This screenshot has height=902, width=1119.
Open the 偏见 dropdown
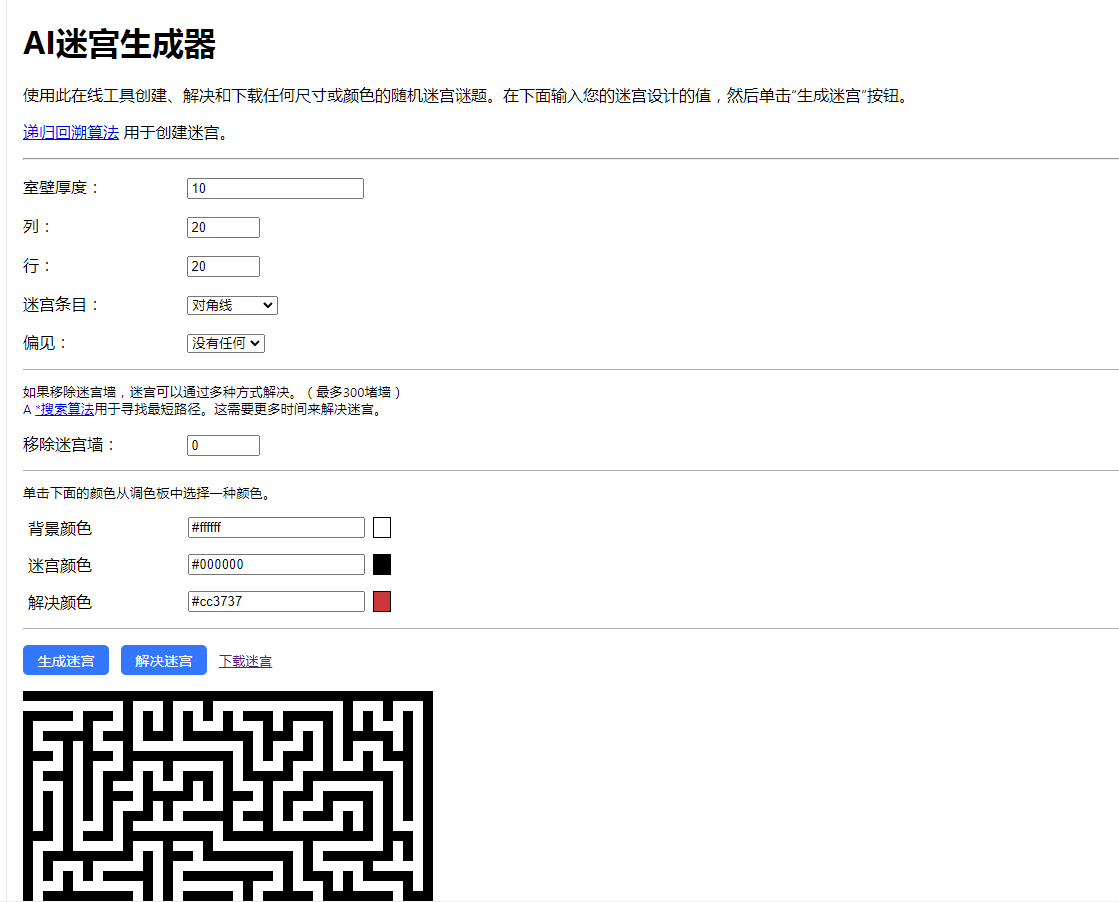[x=225, y=342]
